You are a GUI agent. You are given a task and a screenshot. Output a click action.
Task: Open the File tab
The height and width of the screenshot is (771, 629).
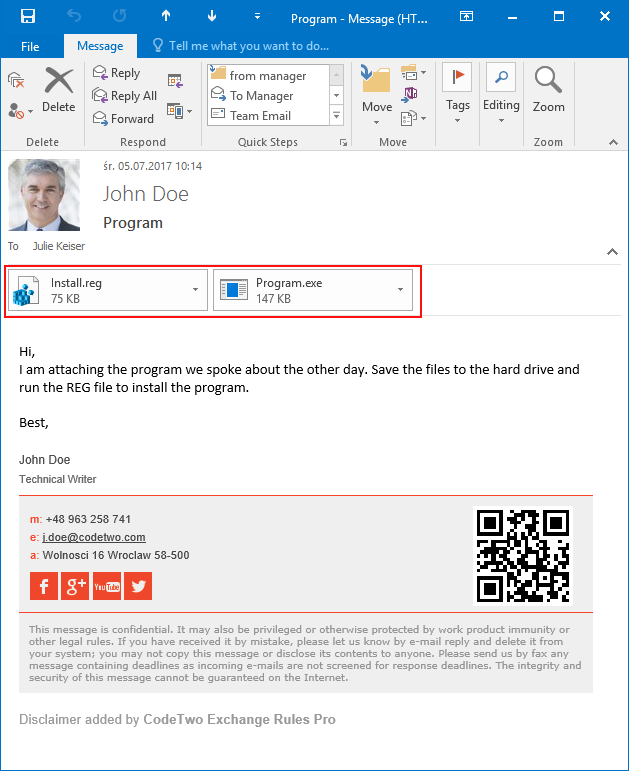(x=30, y=46)
